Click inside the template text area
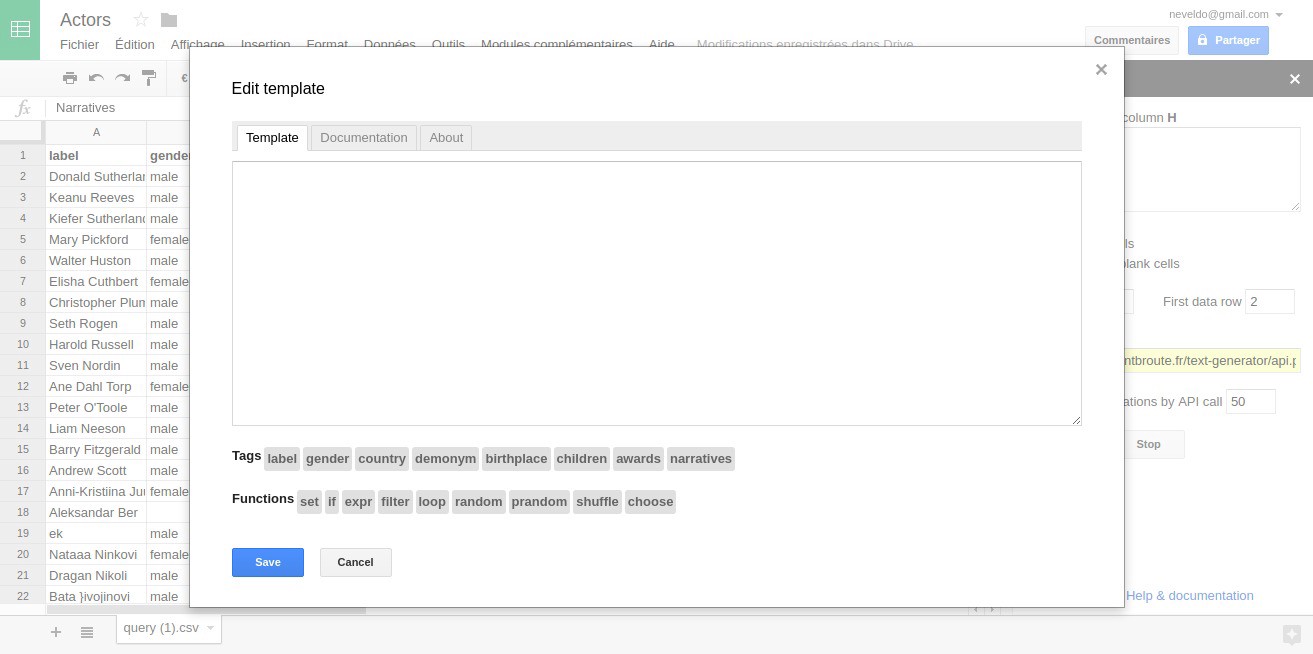 point(657,293)
